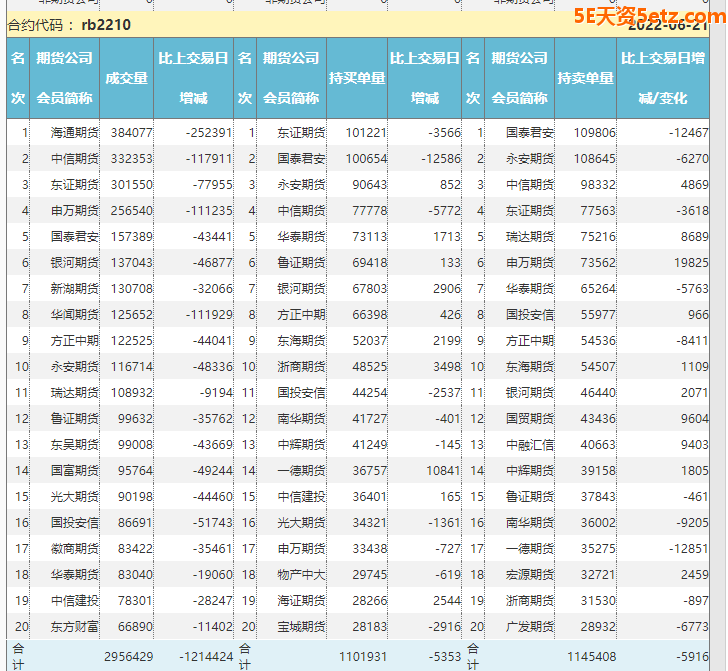Click volume value 301550

(x=131, y=185)
